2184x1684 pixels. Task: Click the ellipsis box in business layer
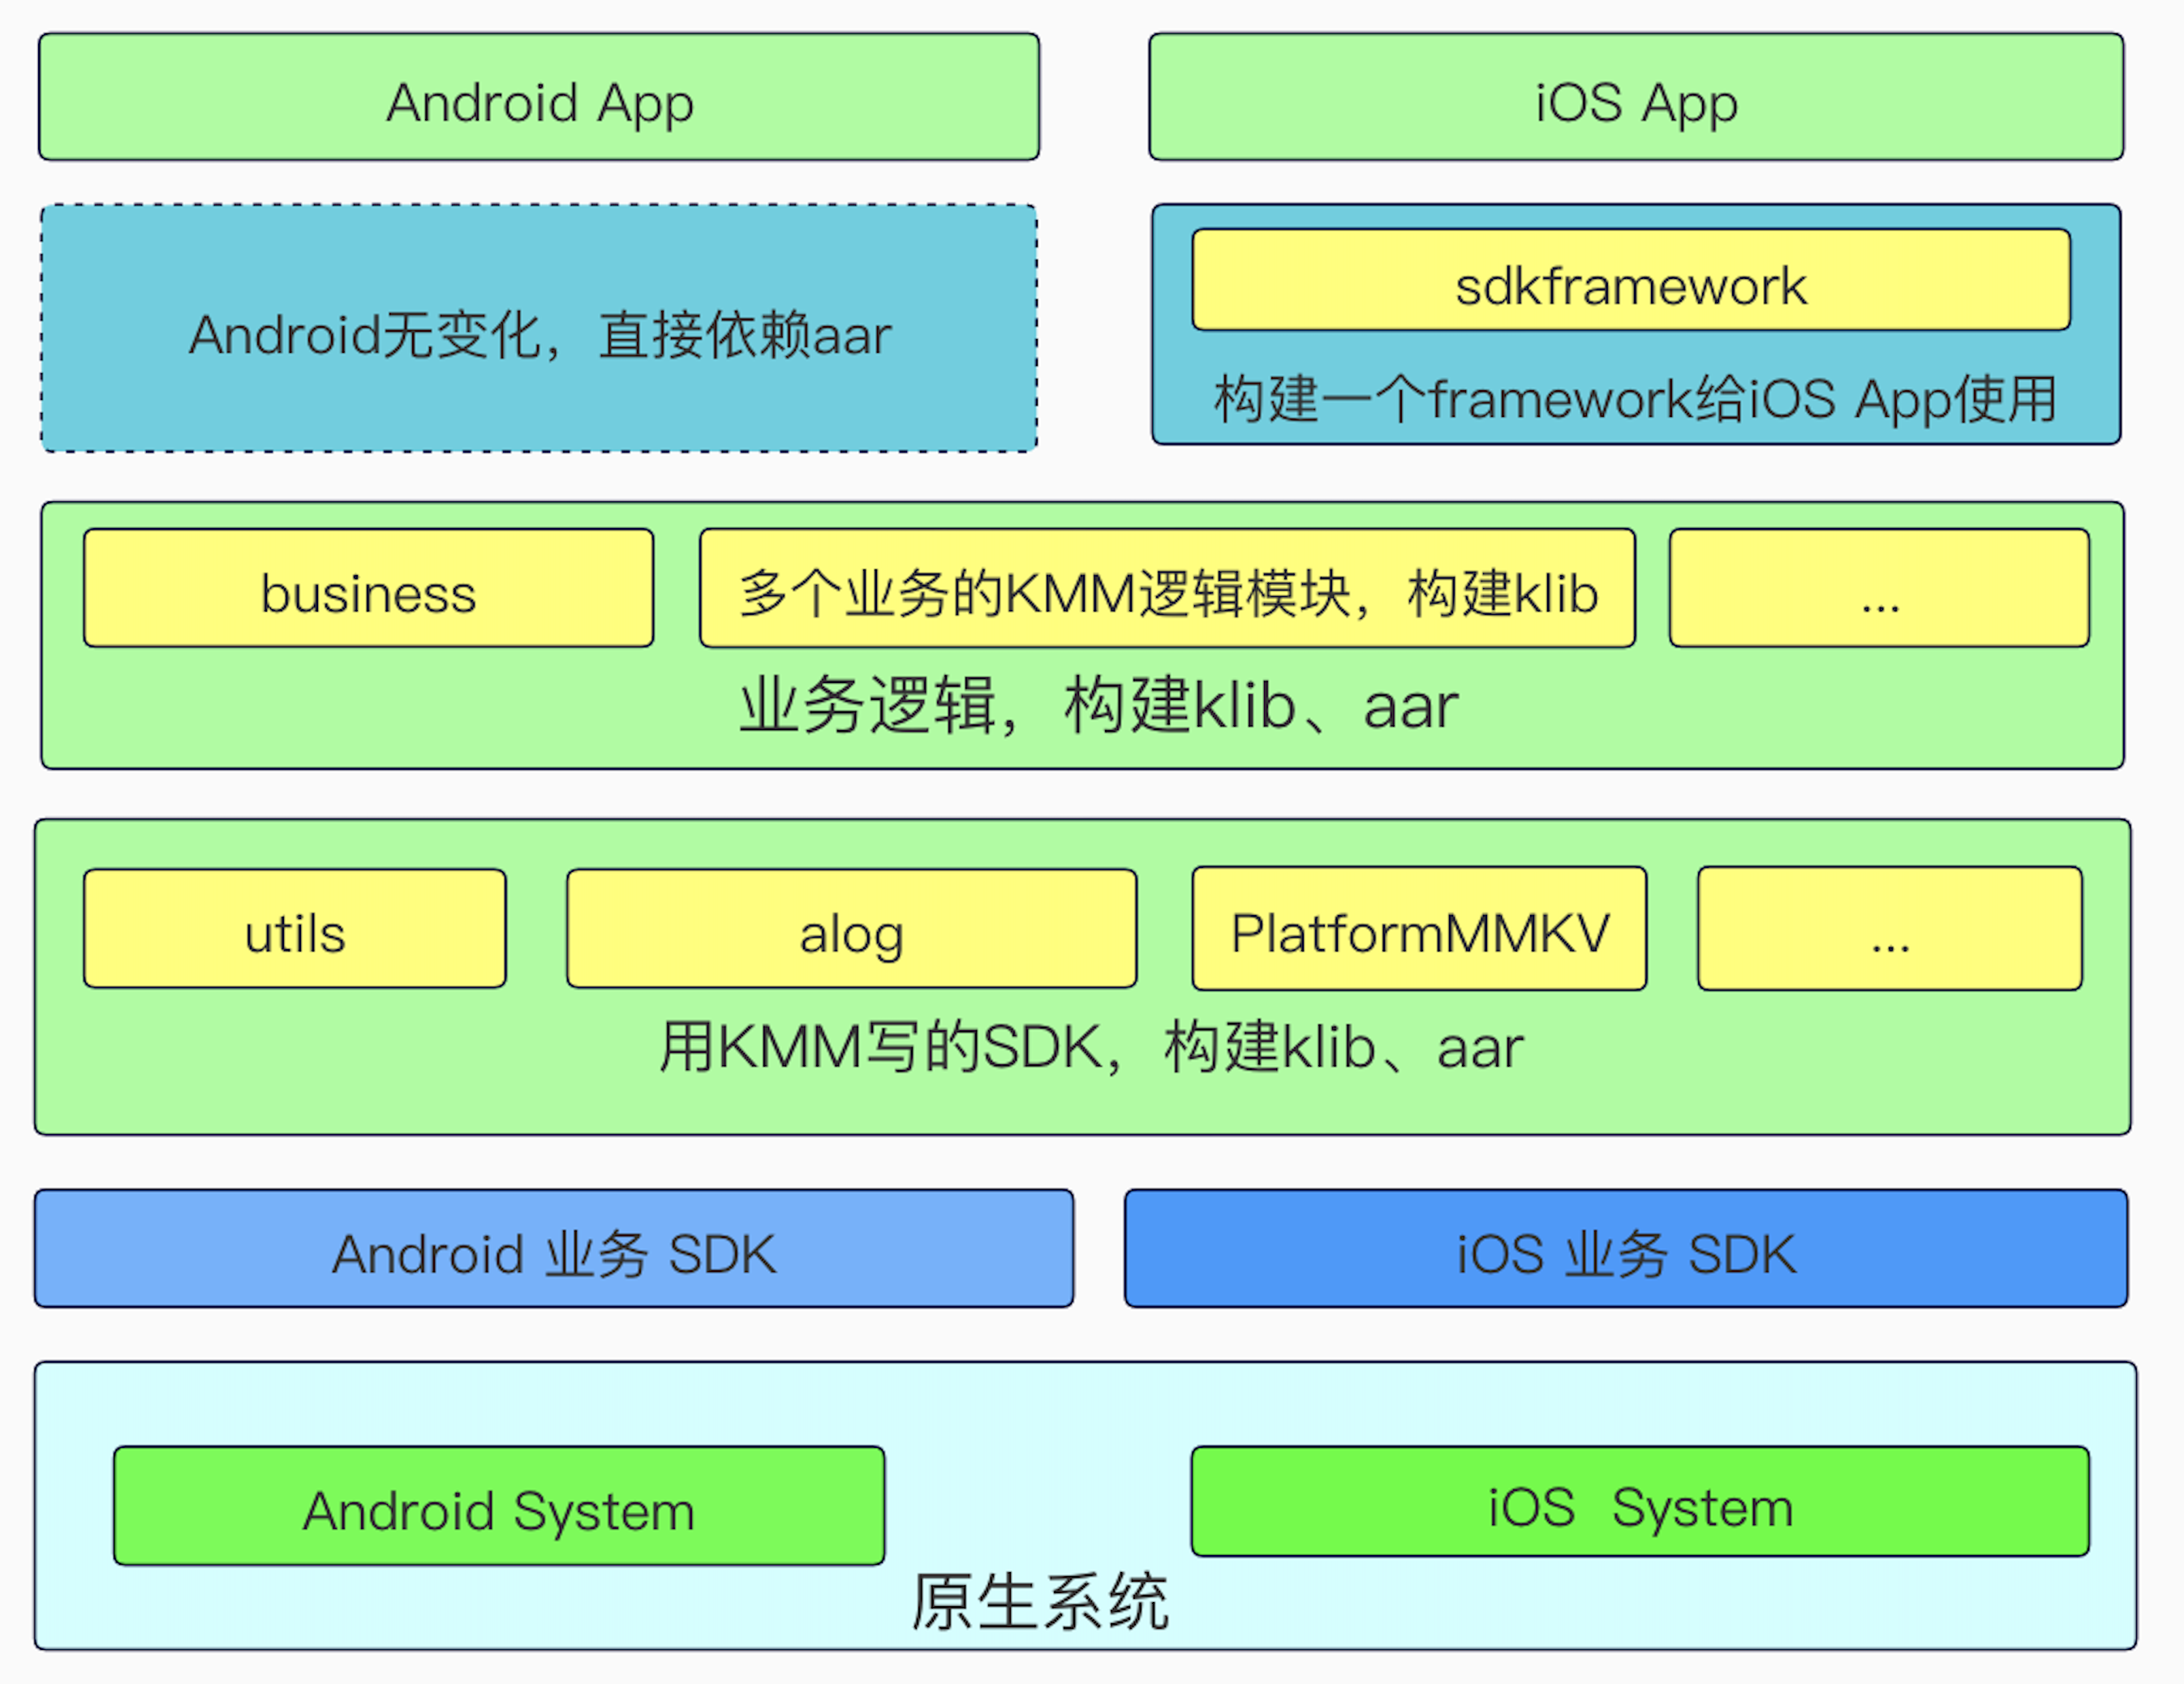pos(1879,589)
